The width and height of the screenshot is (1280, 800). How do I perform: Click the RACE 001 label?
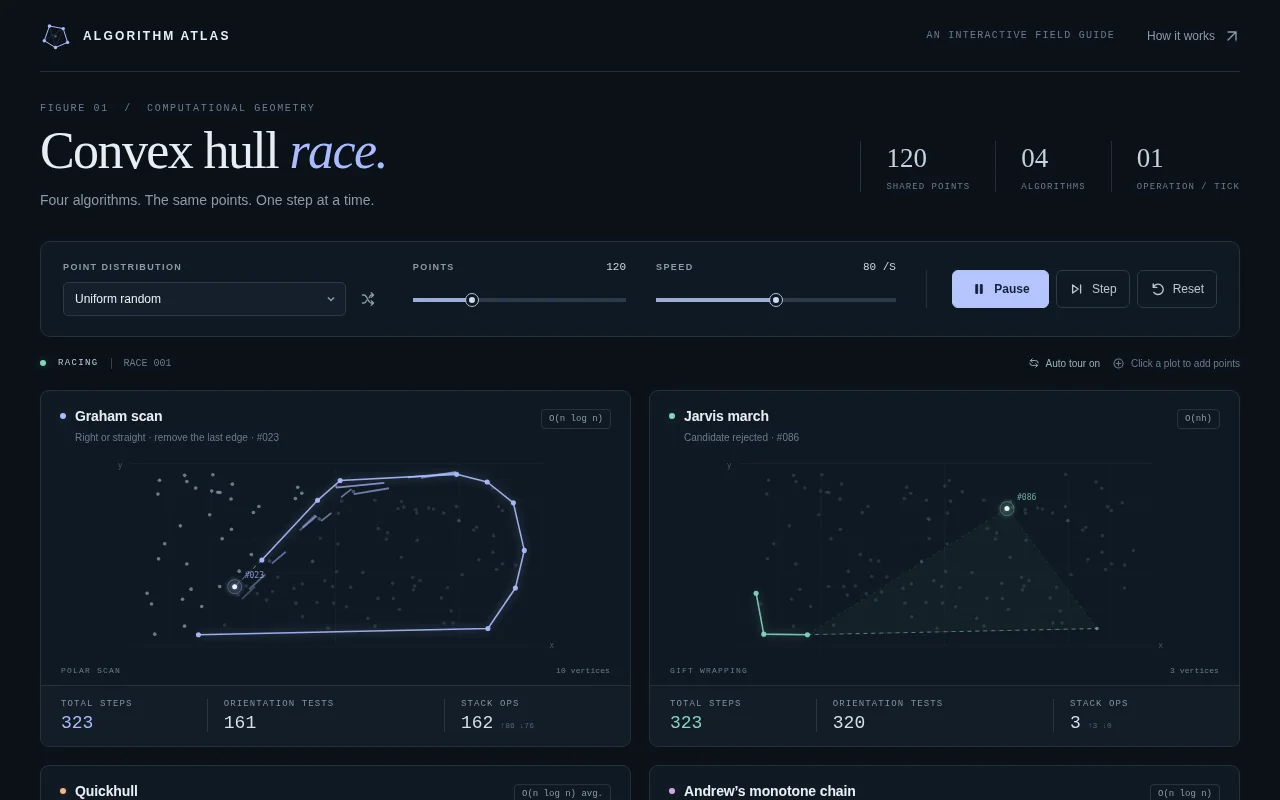coord(147,363)
